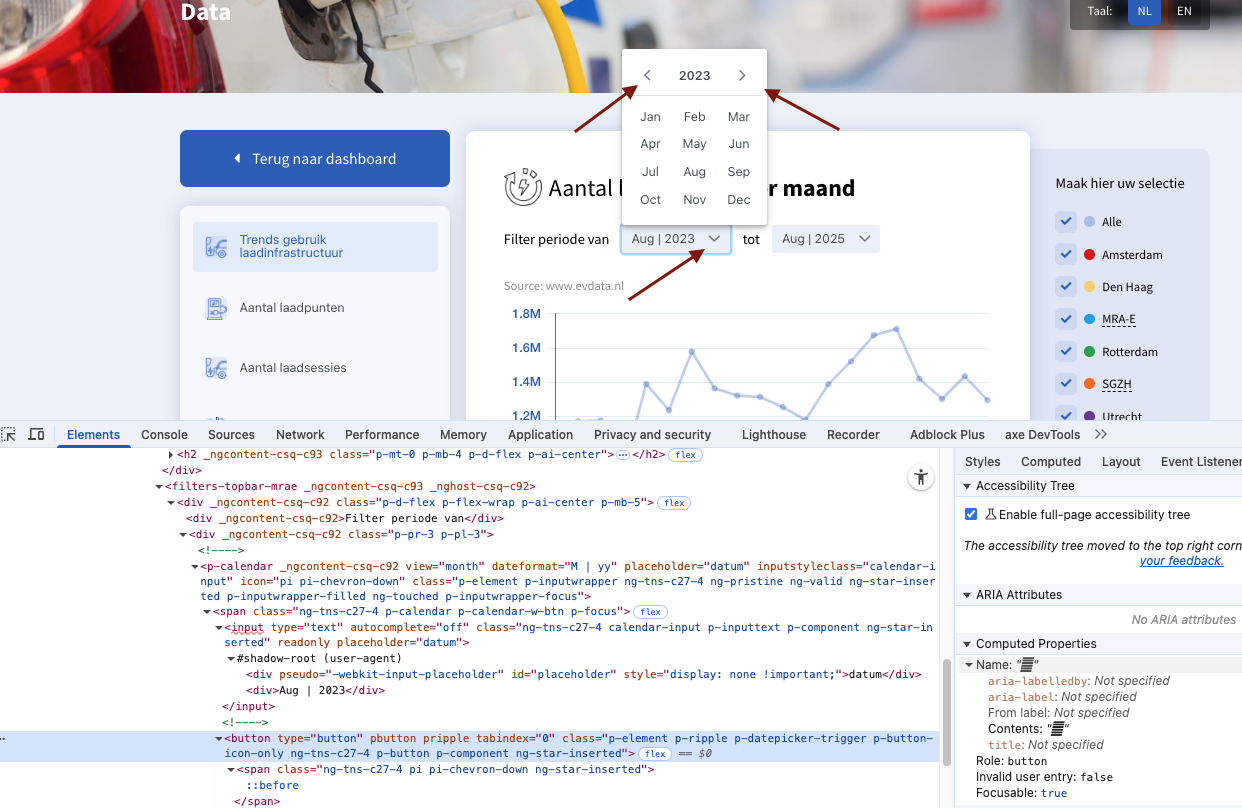Collapse the ARIA Attributes section

(967, 595)
